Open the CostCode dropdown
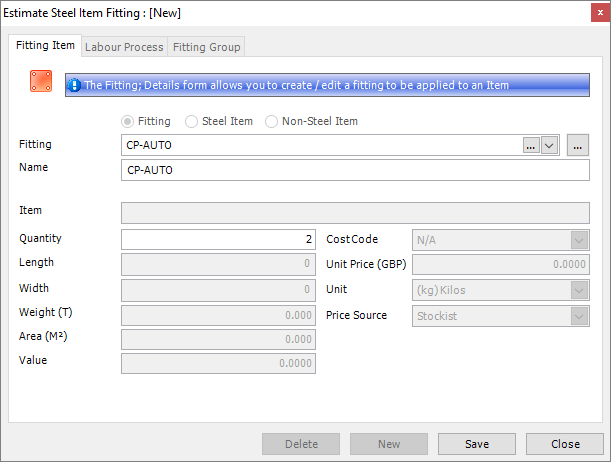611x462 pixels. click(x=578, y=240)
